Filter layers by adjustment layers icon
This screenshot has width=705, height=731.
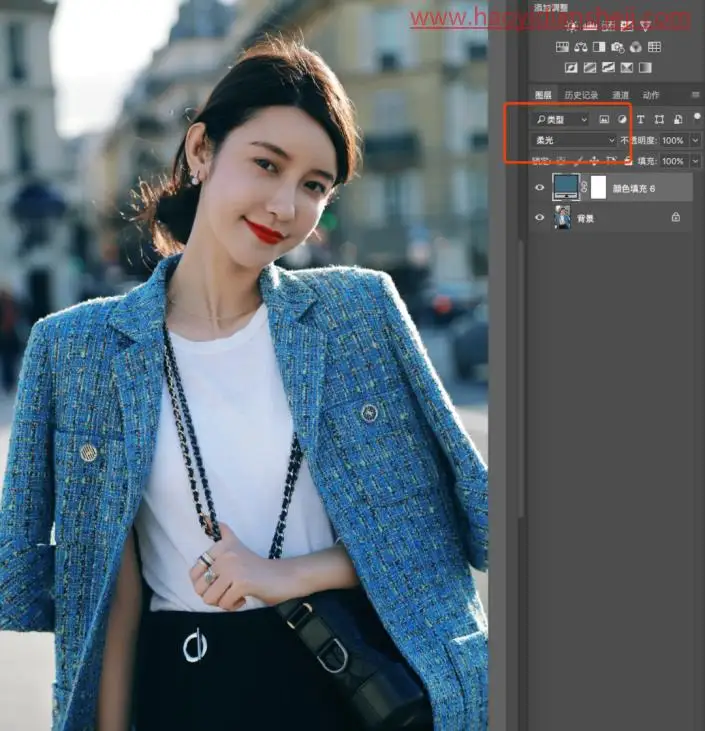tap(622, 119)
